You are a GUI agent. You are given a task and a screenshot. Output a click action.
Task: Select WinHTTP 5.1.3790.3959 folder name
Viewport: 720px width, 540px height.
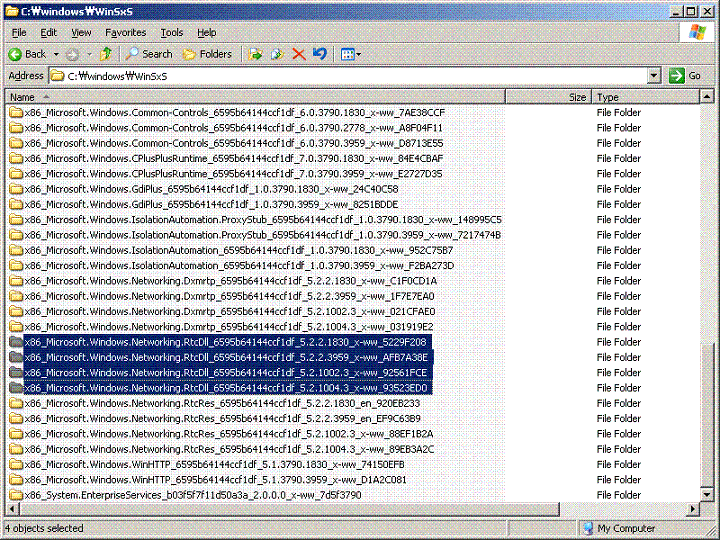tap(216, 480)
